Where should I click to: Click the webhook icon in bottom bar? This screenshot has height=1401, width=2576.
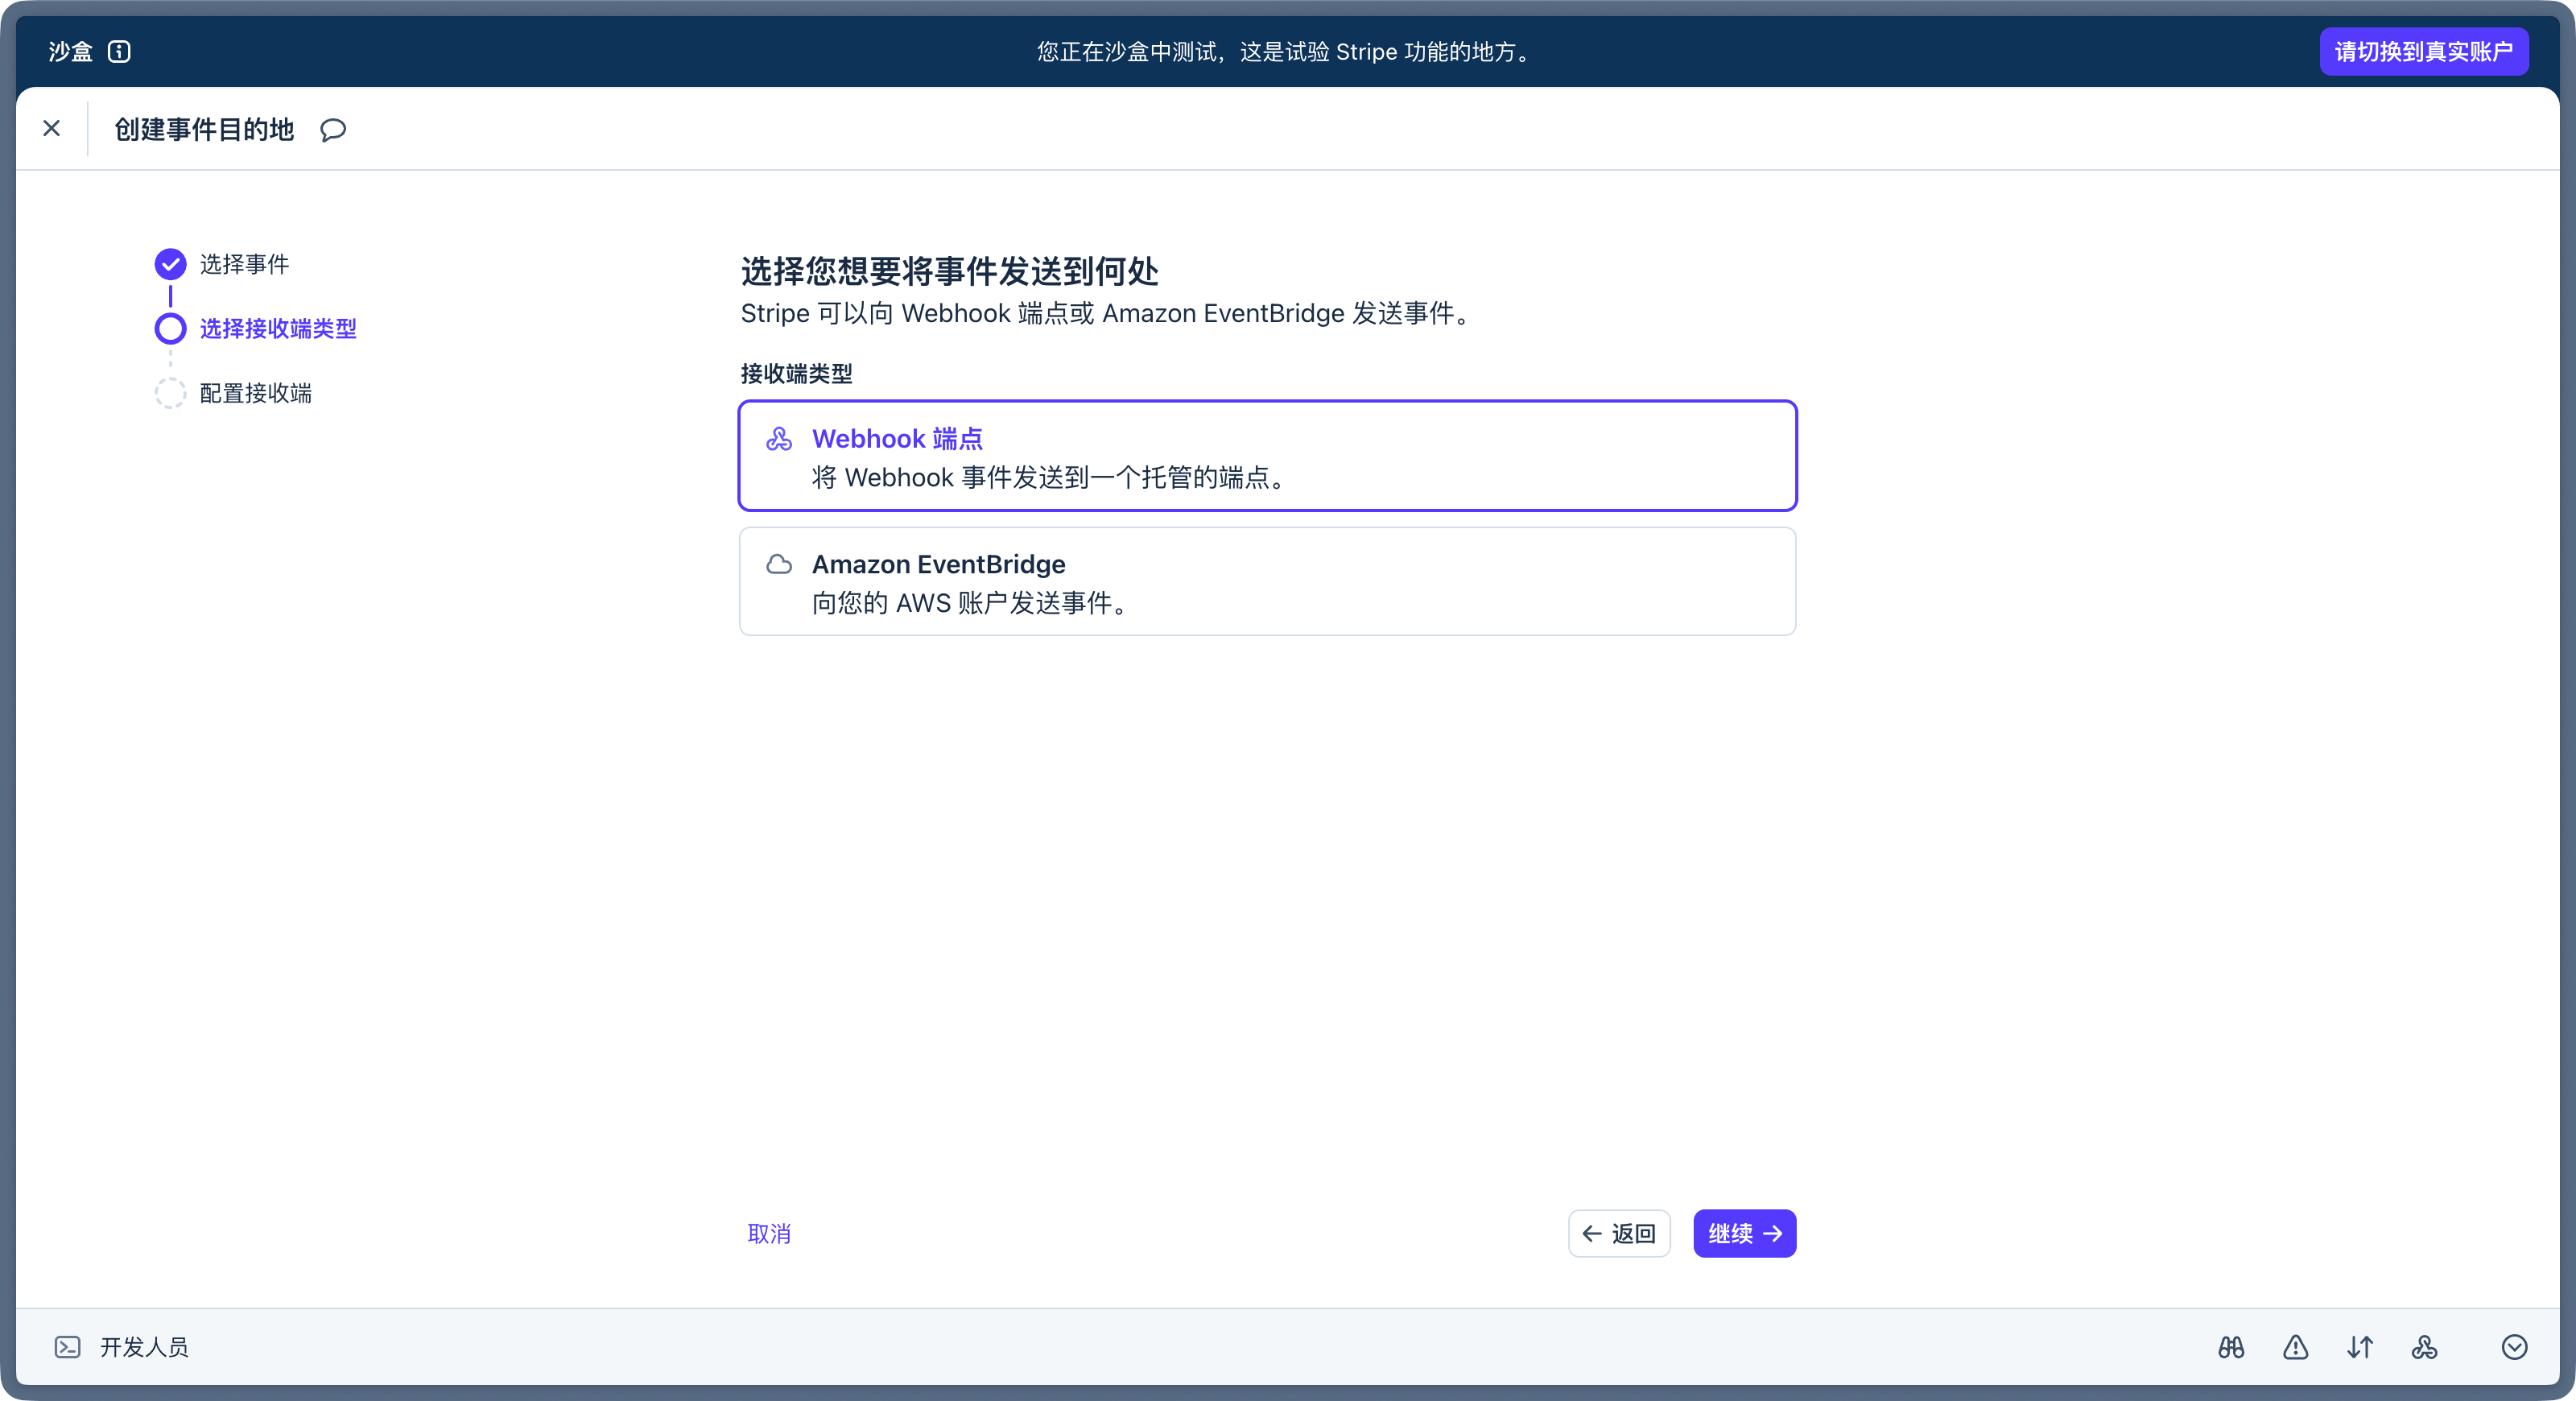pos(2424,1347)
